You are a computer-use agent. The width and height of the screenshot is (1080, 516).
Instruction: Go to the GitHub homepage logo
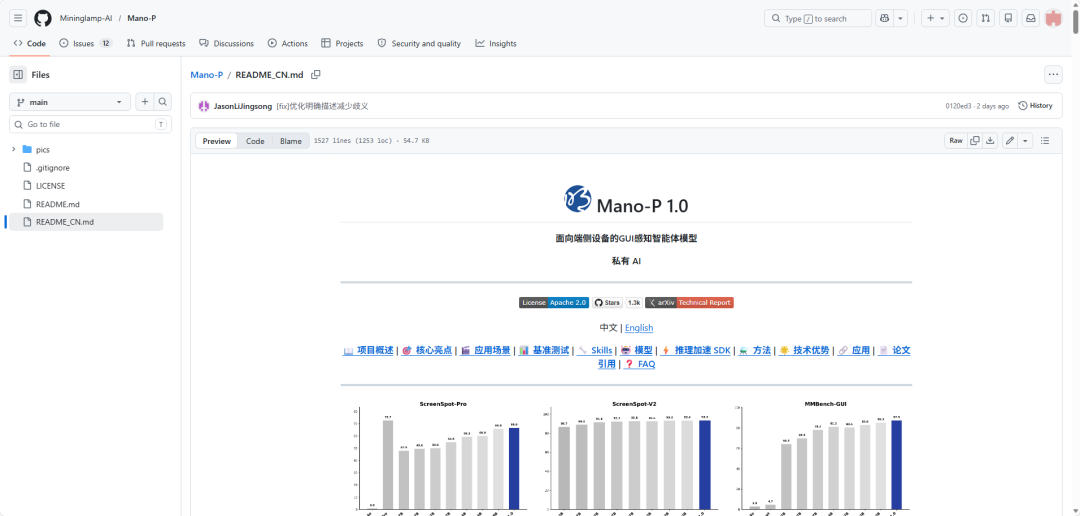pyautogui.click(x=43, y=19)
